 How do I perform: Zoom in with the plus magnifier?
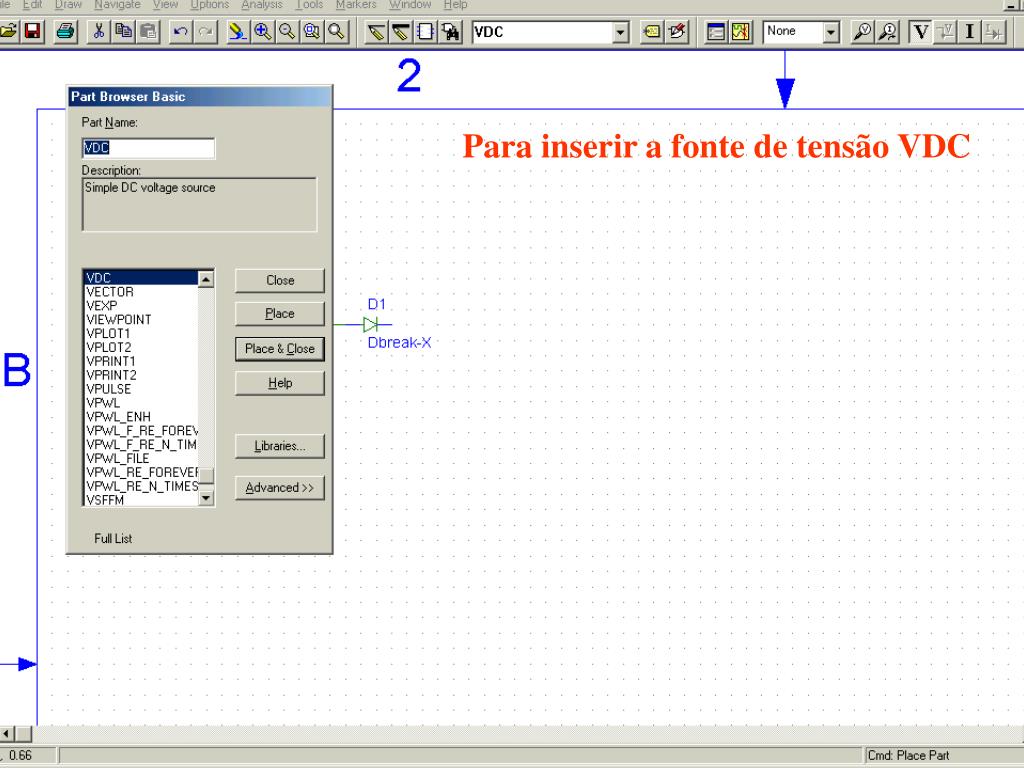(262, 31)
